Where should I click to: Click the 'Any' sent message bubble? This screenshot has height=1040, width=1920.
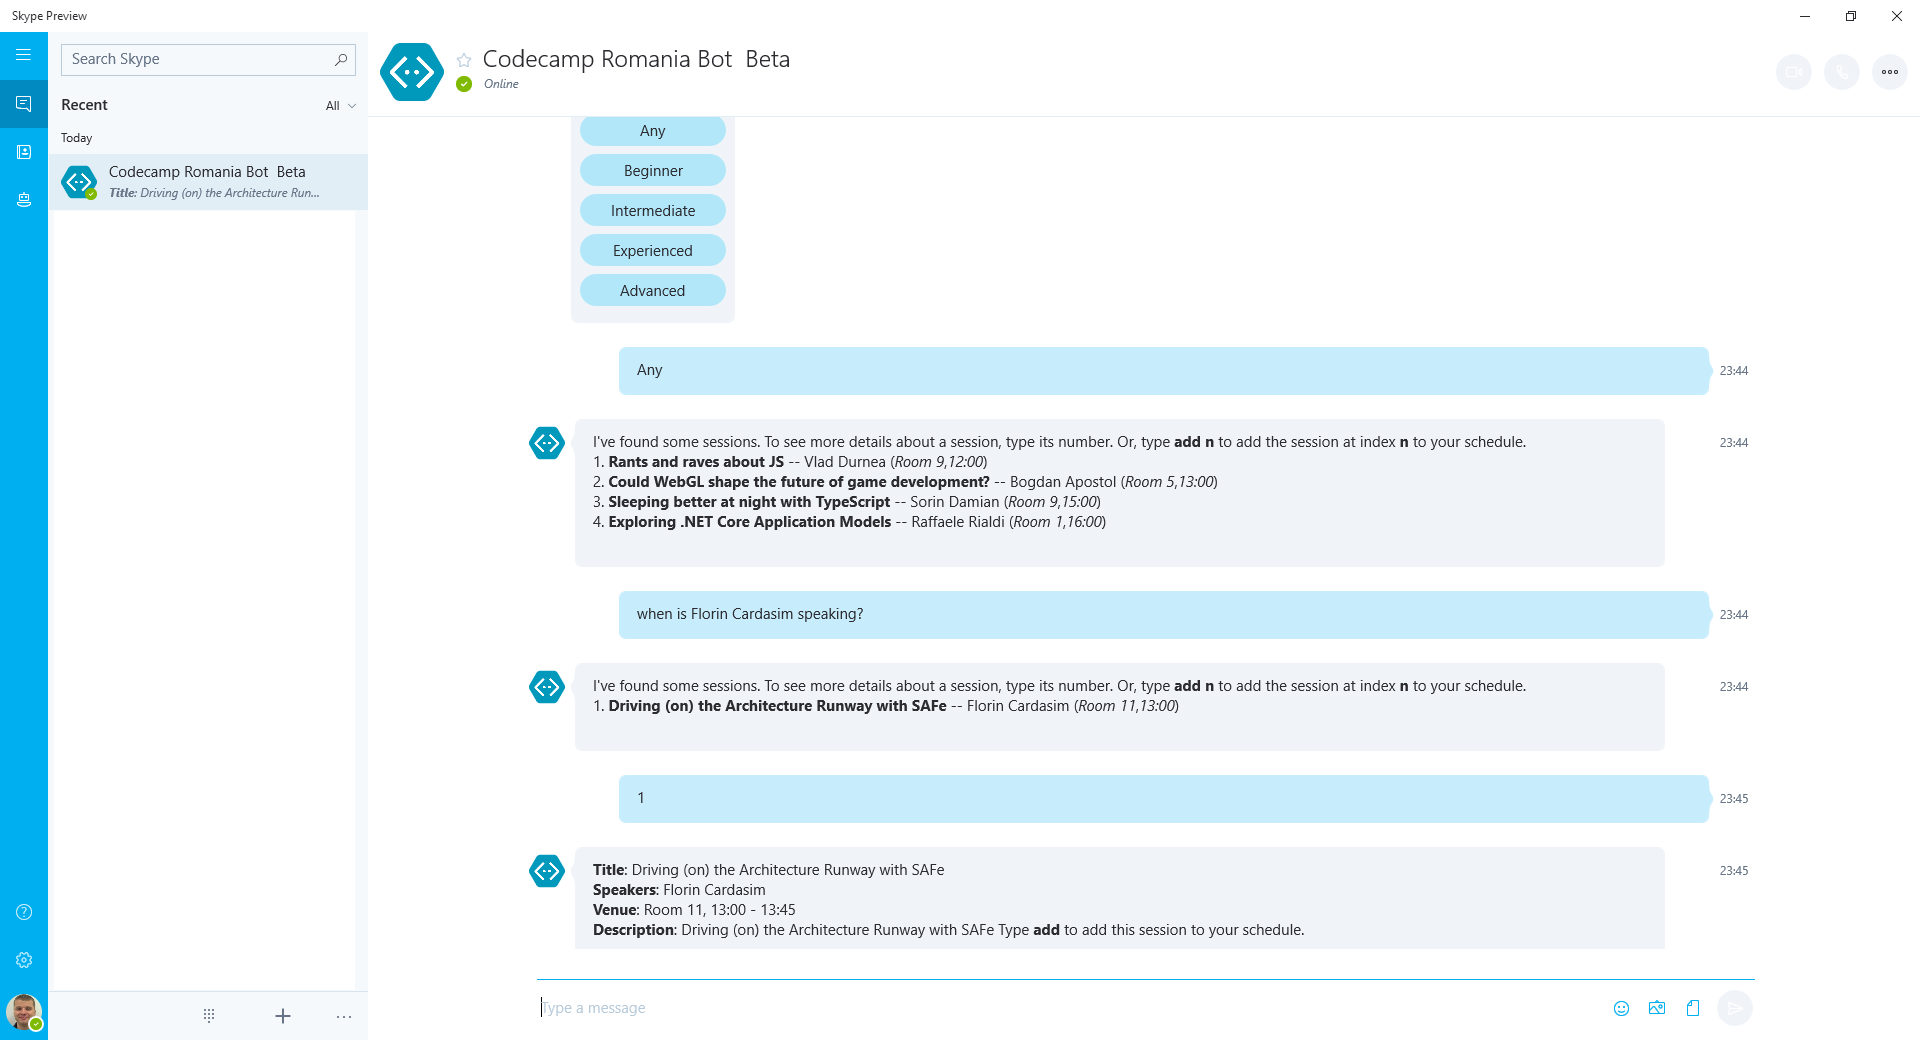(x=1164, y=371)
